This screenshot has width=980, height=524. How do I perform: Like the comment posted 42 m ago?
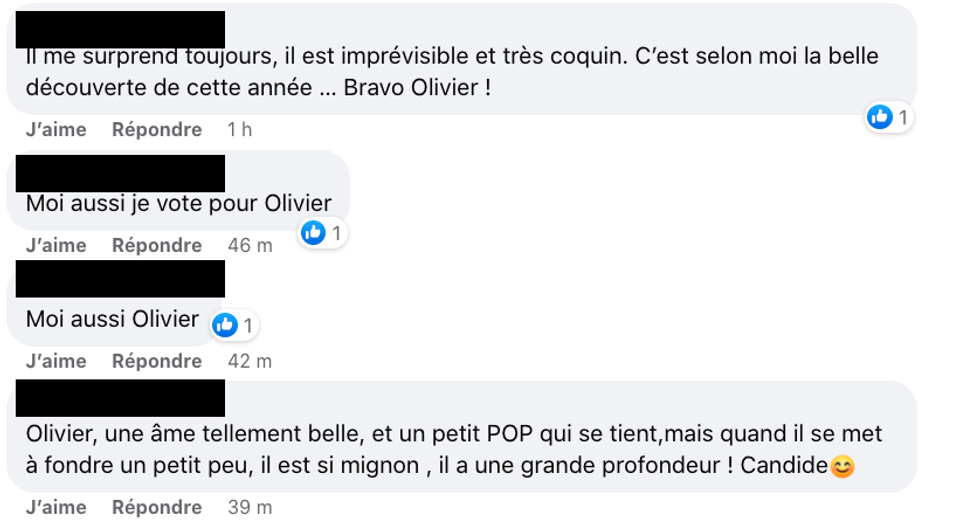pos(56,361)
